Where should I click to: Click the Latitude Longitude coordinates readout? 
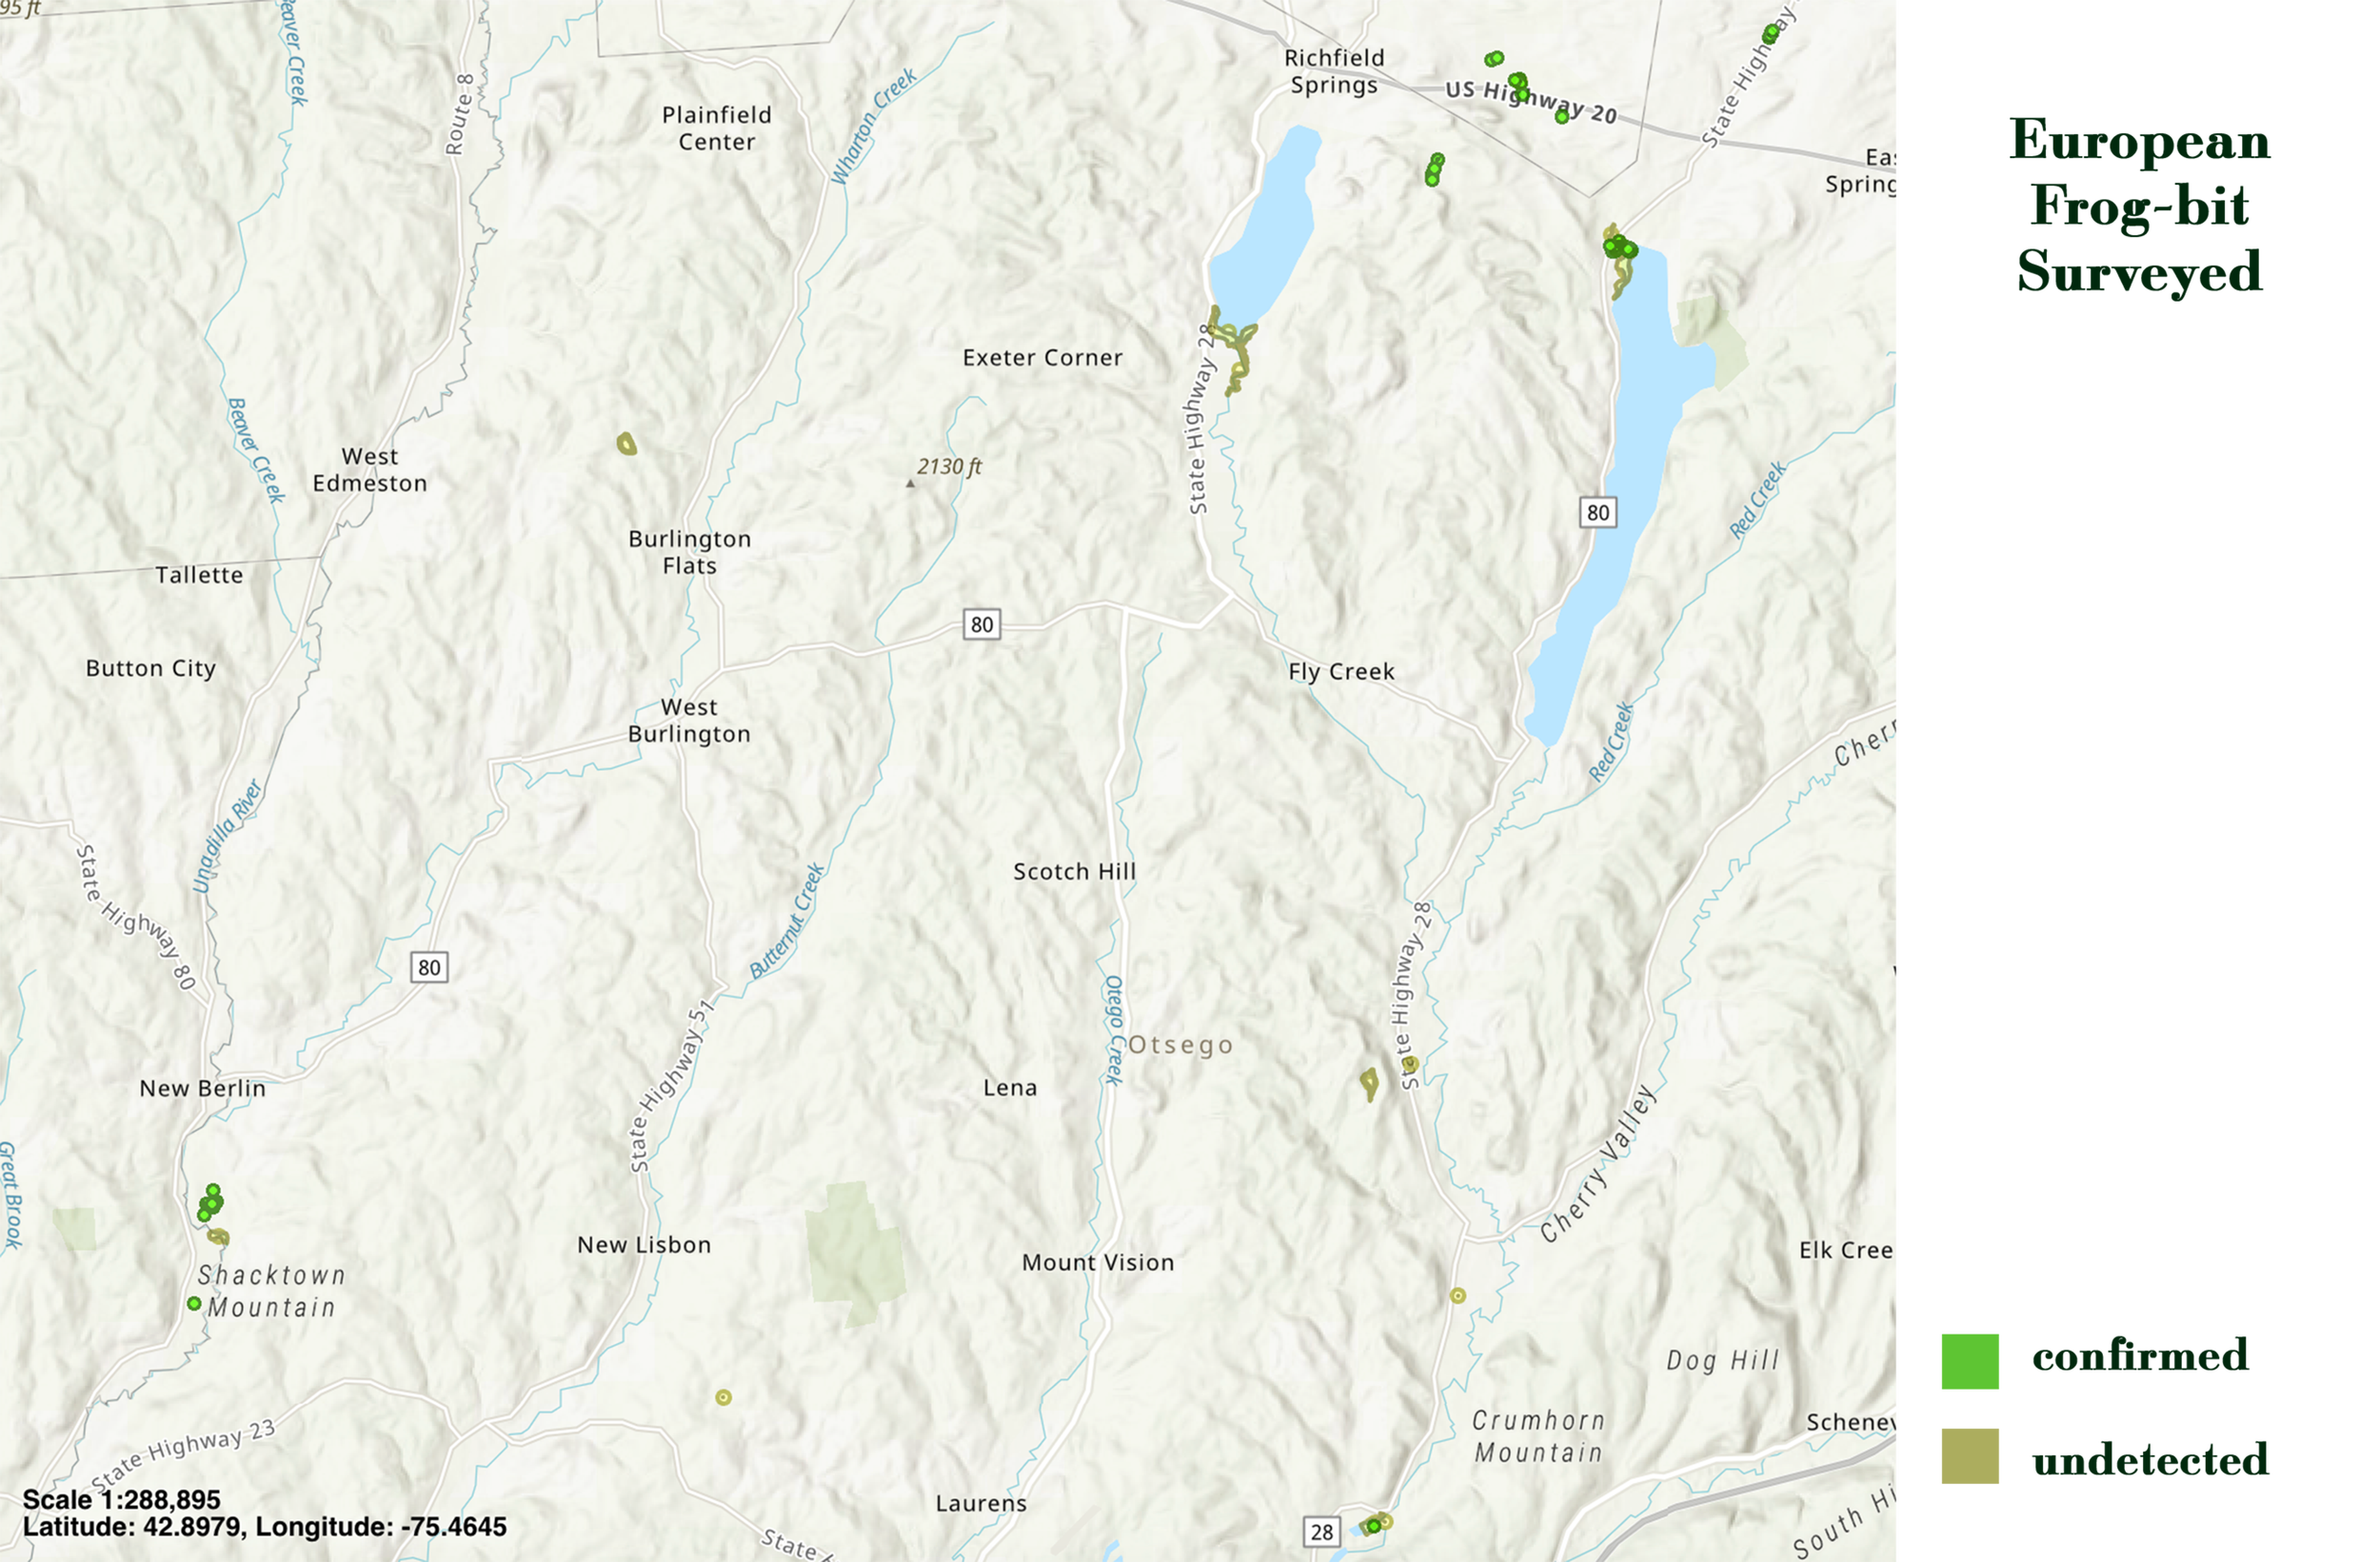tap(264, 1526)
